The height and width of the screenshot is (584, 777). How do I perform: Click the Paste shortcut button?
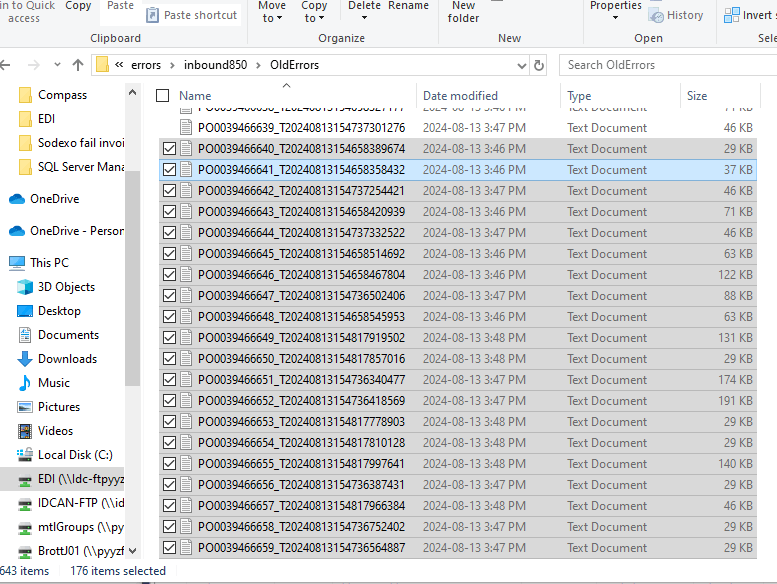click(x=192, y=15)
